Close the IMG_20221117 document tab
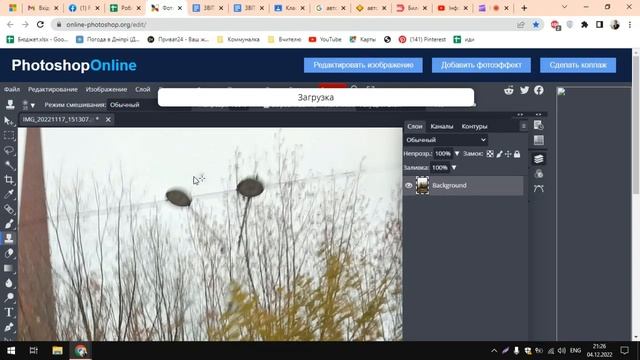Screen dimensions: 640x360 [x=108, y=119]
